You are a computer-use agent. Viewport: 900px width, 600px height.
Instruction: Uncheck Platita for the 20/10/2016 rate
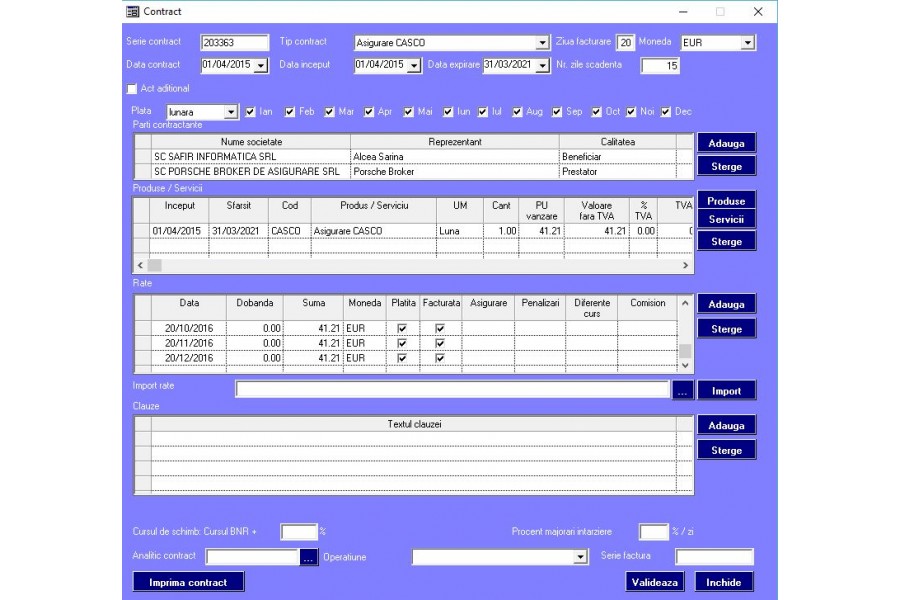(x=402, y=328)
